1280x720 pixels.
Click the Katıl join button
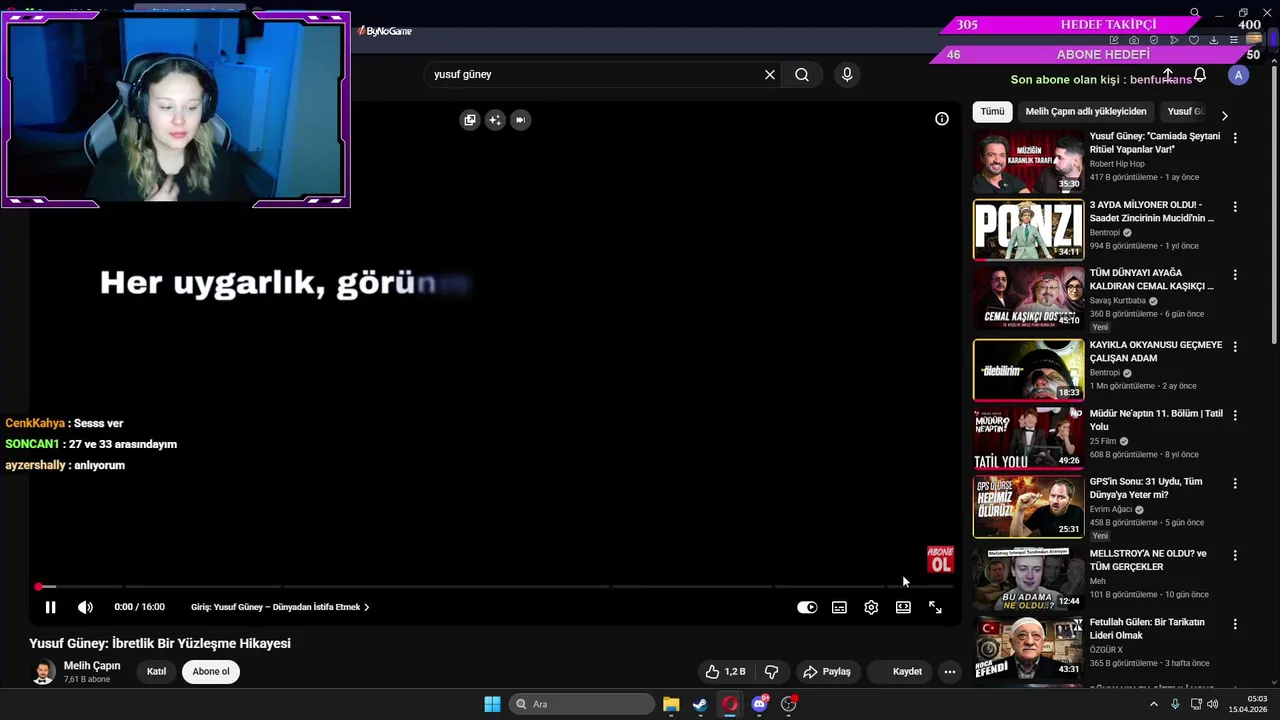click(157, 672)
